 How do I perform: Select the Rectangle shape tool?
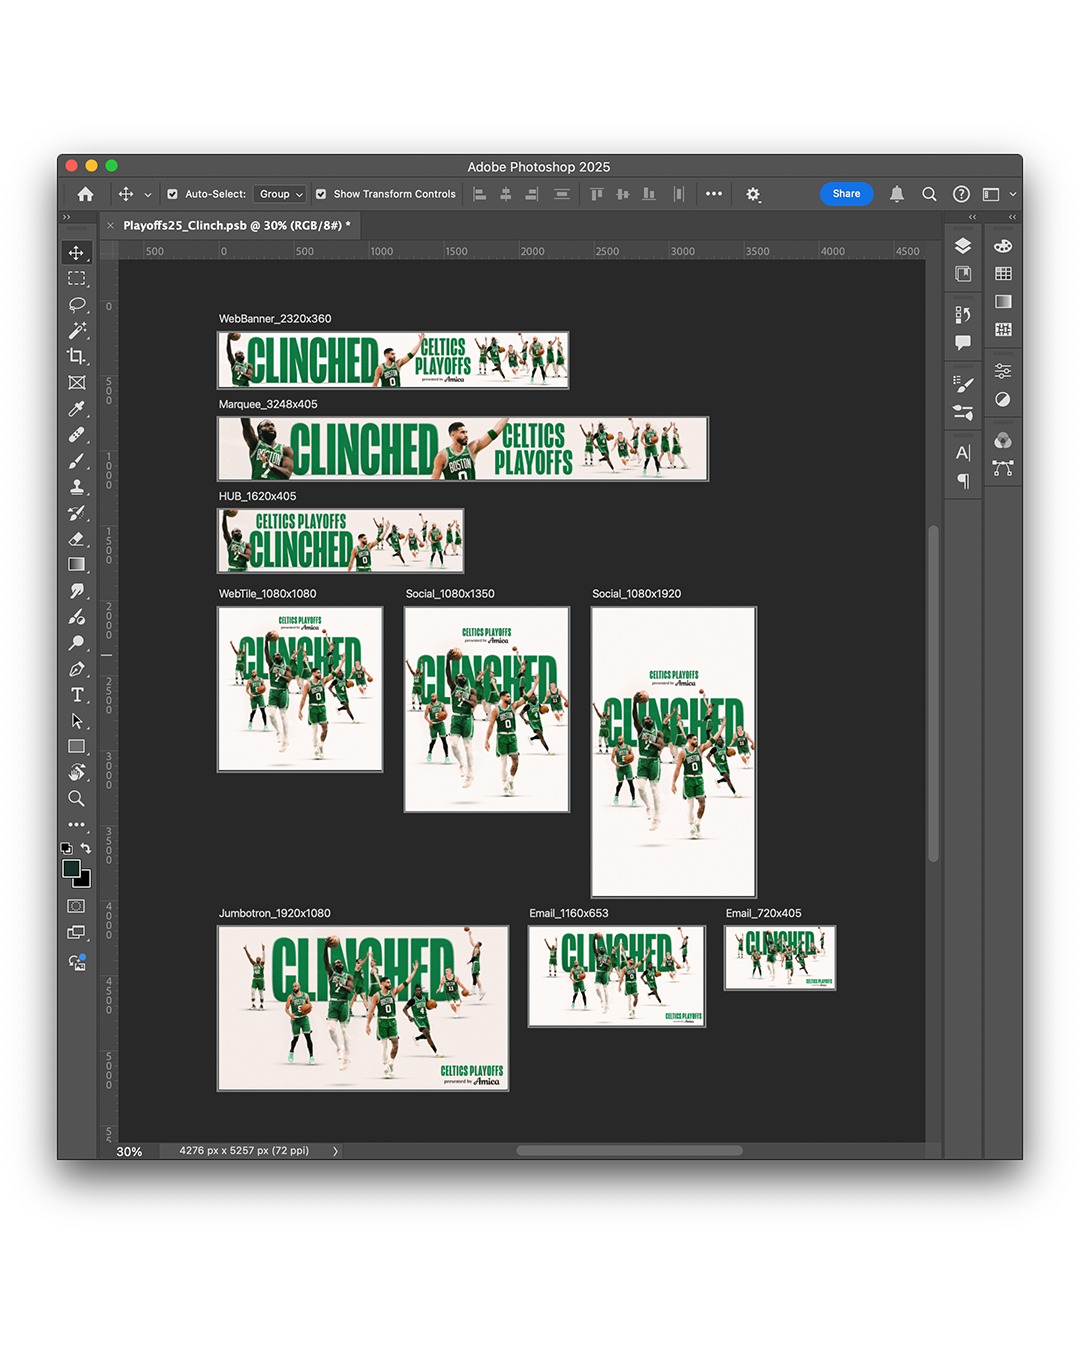76,747
